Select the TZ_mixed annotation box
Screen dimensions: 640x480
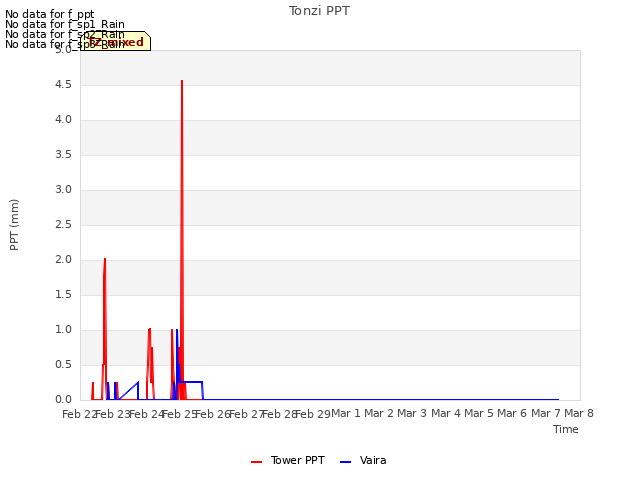point(116,41)
